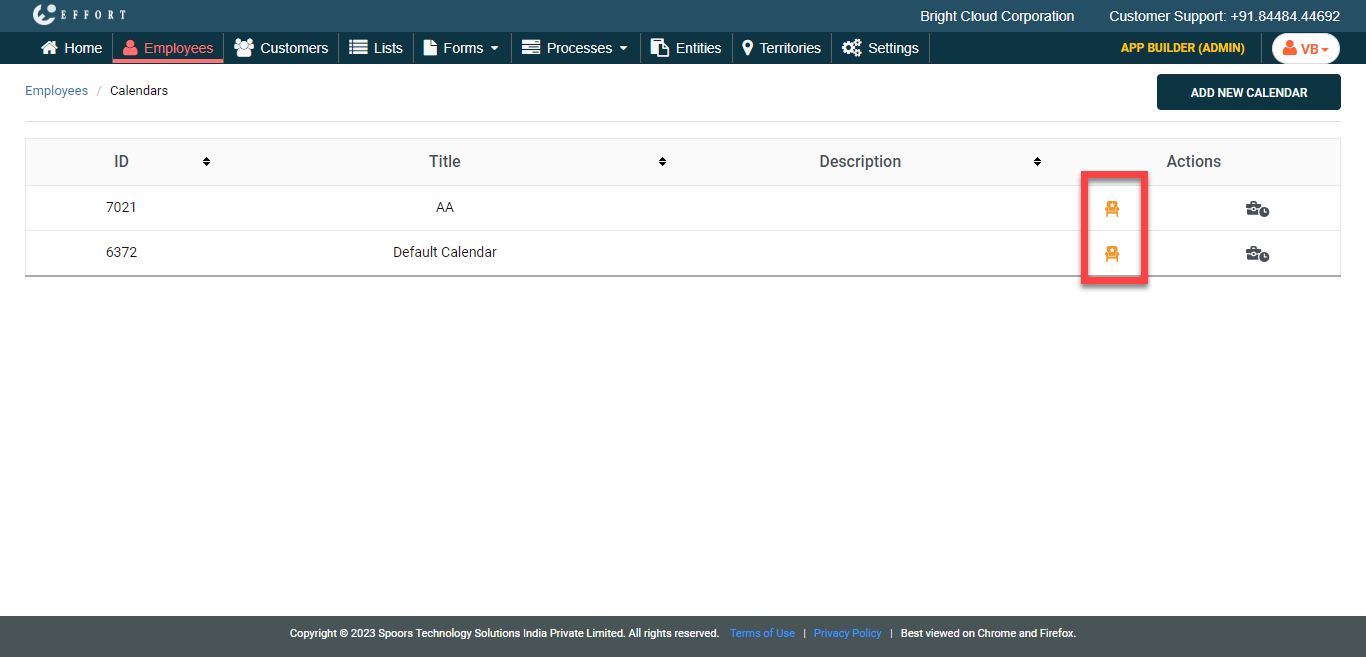Open Terms of Use footer link
Image resolution: width=1366 pixels, height=657 pixels.
[762, 633]
